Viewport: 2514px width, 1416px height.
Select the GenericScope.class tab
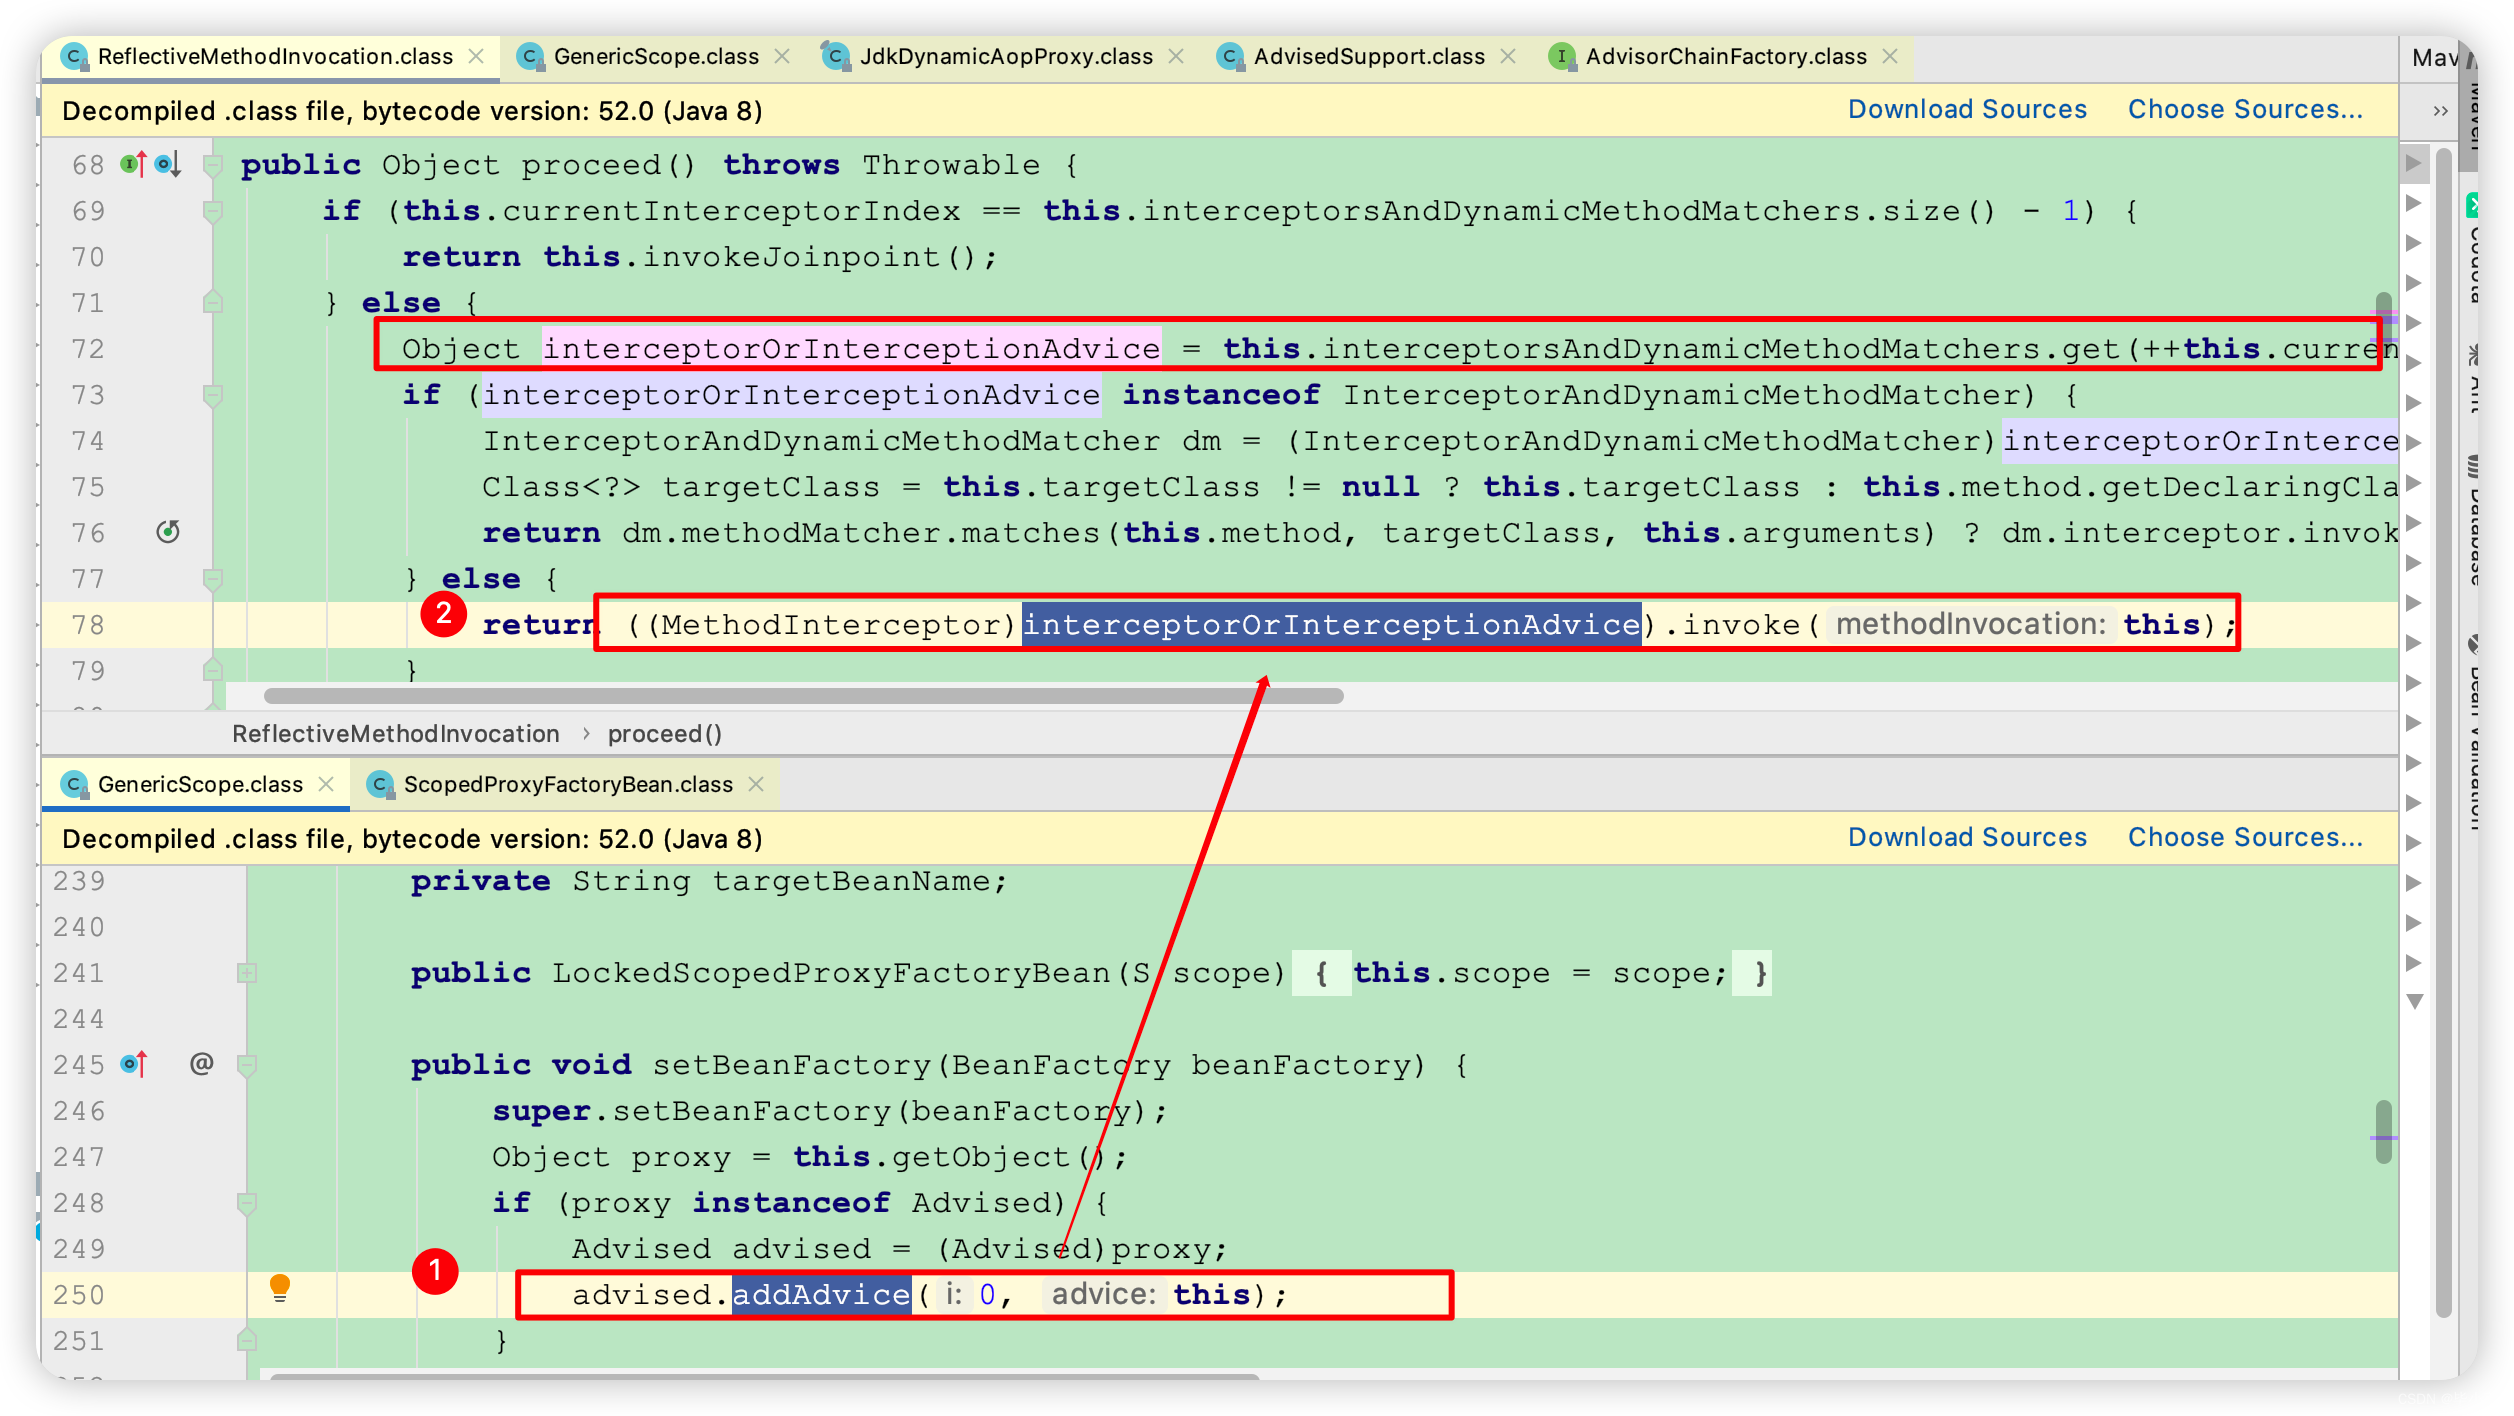649,57
